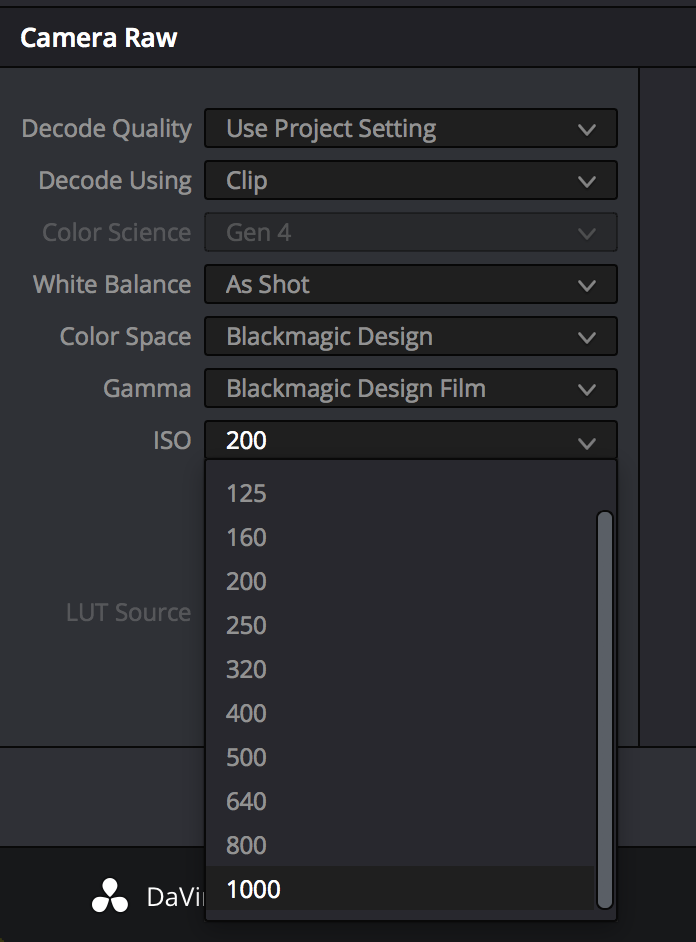The width and height of the screenshot is (696, 942).
Task: Select ISO 160 from the list
Action: [x=247, y=537]
